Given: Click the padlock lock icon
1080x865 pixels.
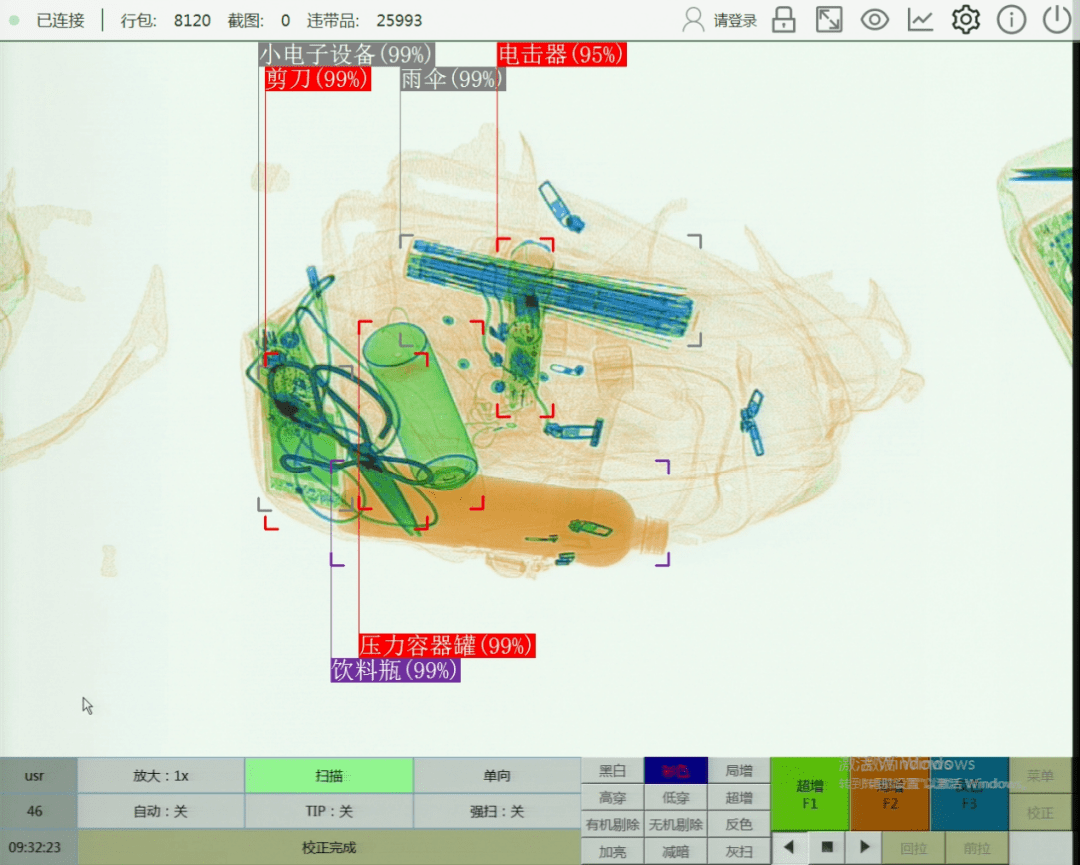Looking at the screenshot, I should (x=784, y=20).
